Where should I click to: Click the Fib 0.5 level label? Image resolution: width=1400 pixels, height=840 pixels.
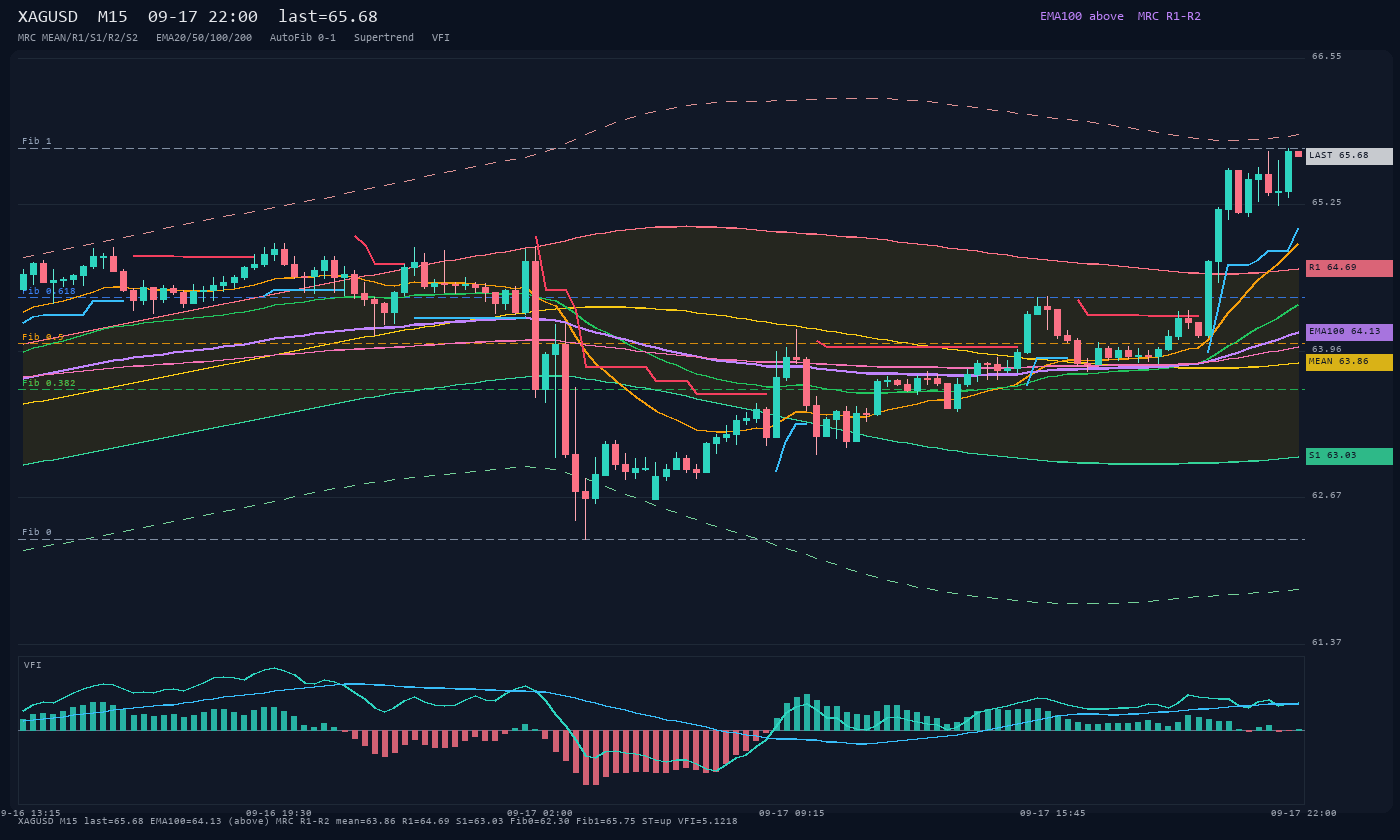pyautogui.click(x=43, y=337)
